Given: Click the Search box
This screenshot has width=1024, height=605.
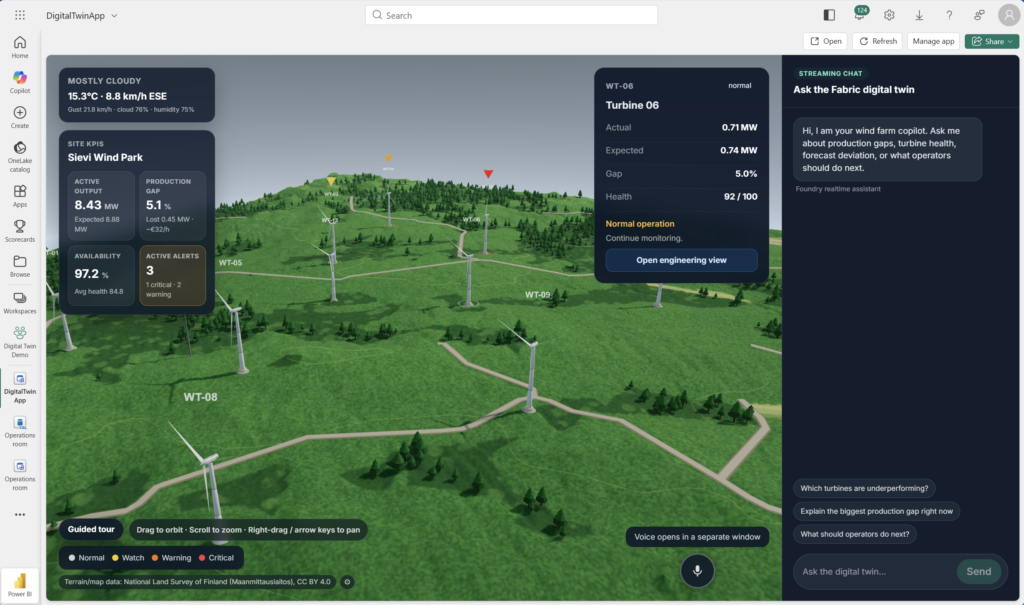Looking at the screenshot, I should [511, 15].
